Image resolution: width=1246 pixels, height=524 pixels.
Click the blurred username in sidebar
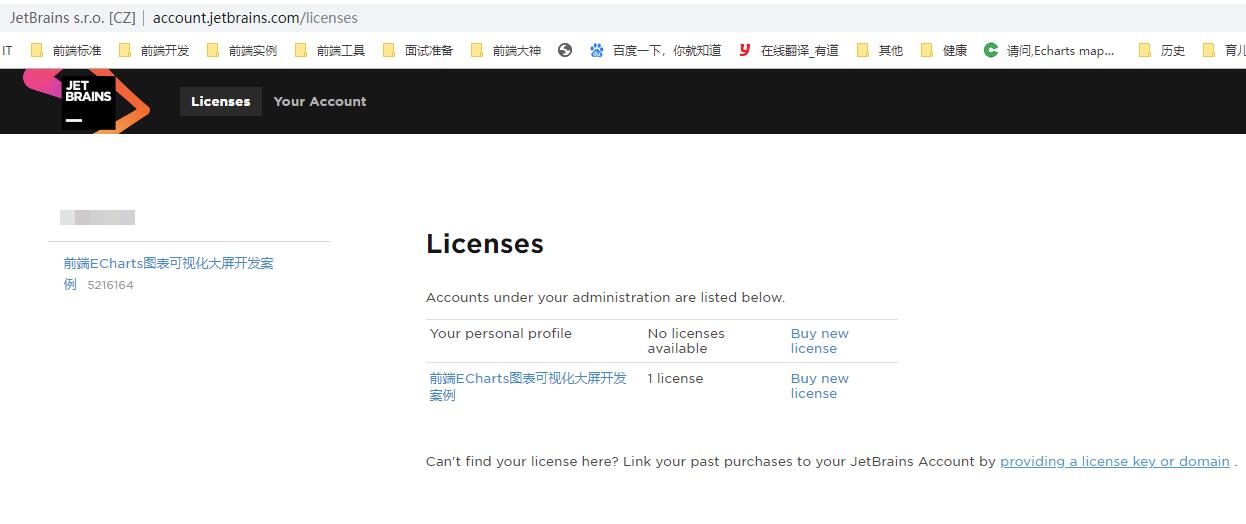point(97,217)
